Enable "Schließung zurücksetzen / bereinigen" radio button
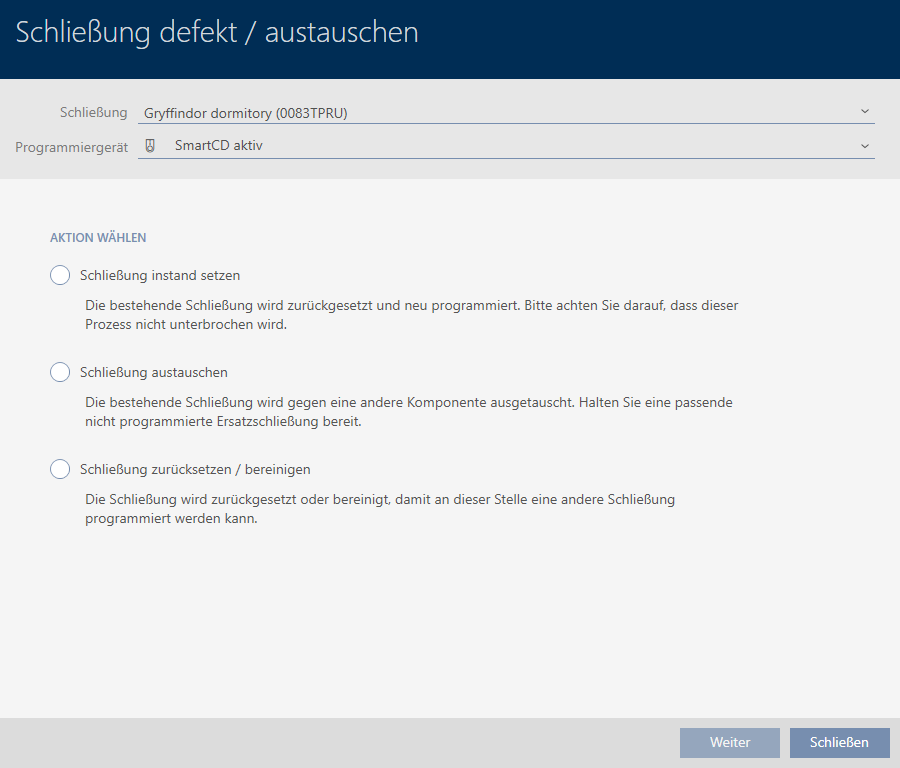900x768 pixels. pos(60,469)
